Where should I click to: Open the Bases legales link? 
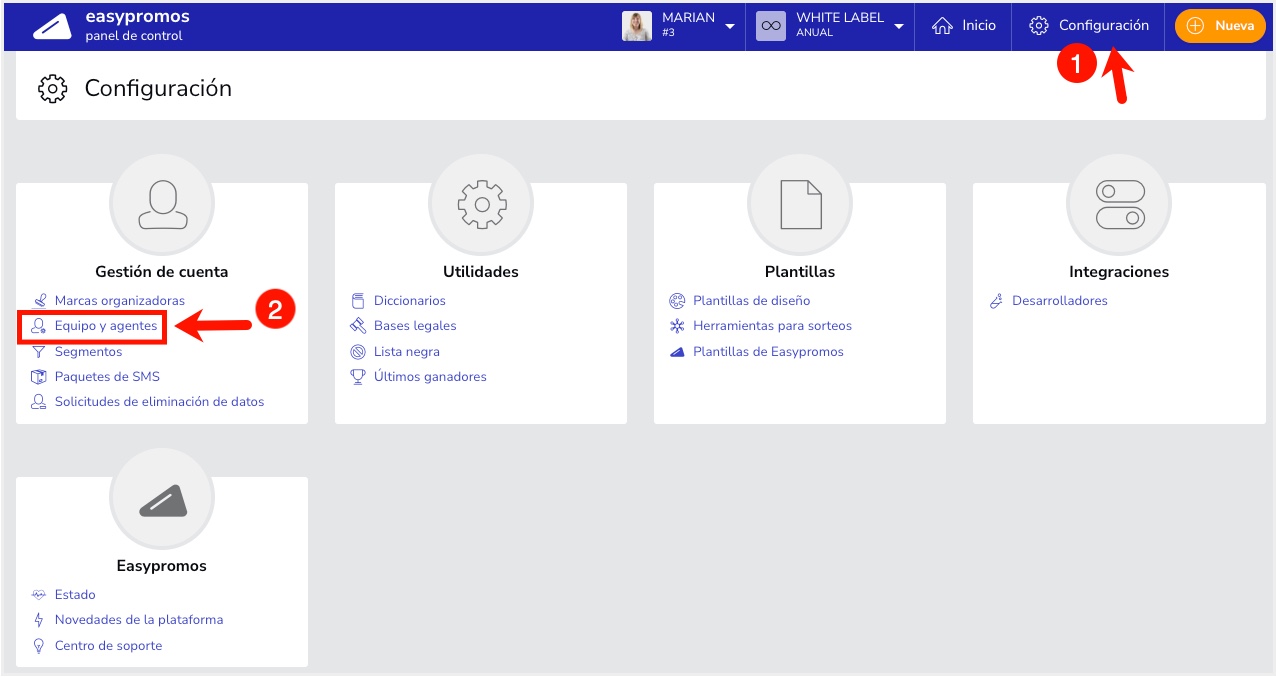(415, 326)
